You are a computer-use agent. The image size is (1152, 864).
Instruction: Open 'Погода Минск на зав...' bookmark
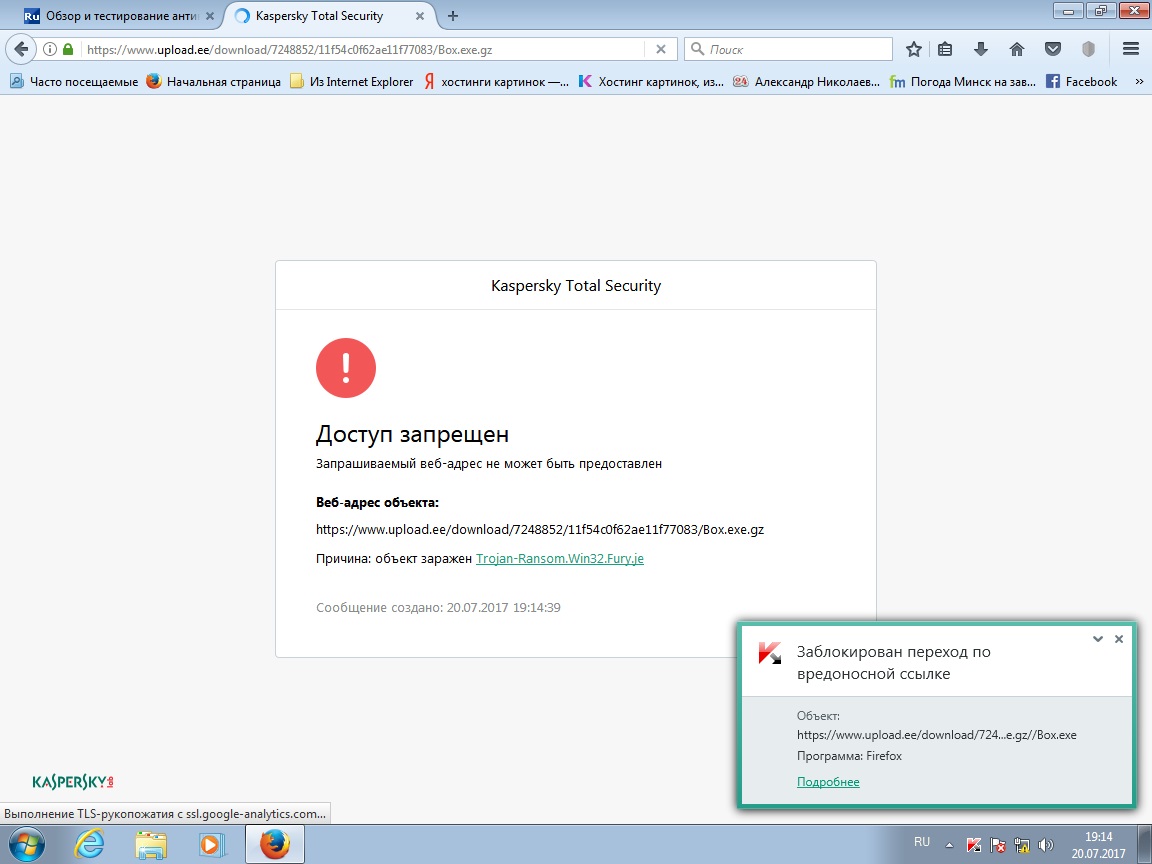pos(962,82)
